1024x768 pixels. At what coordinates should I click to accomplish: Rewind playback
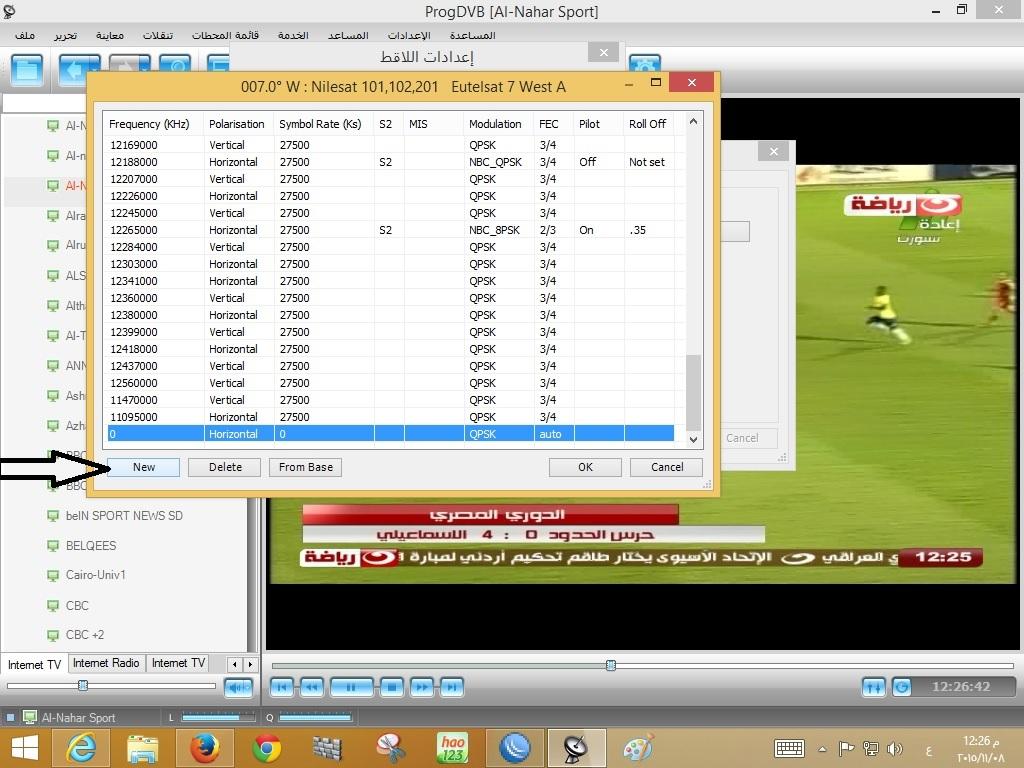[x=312, y=687]
